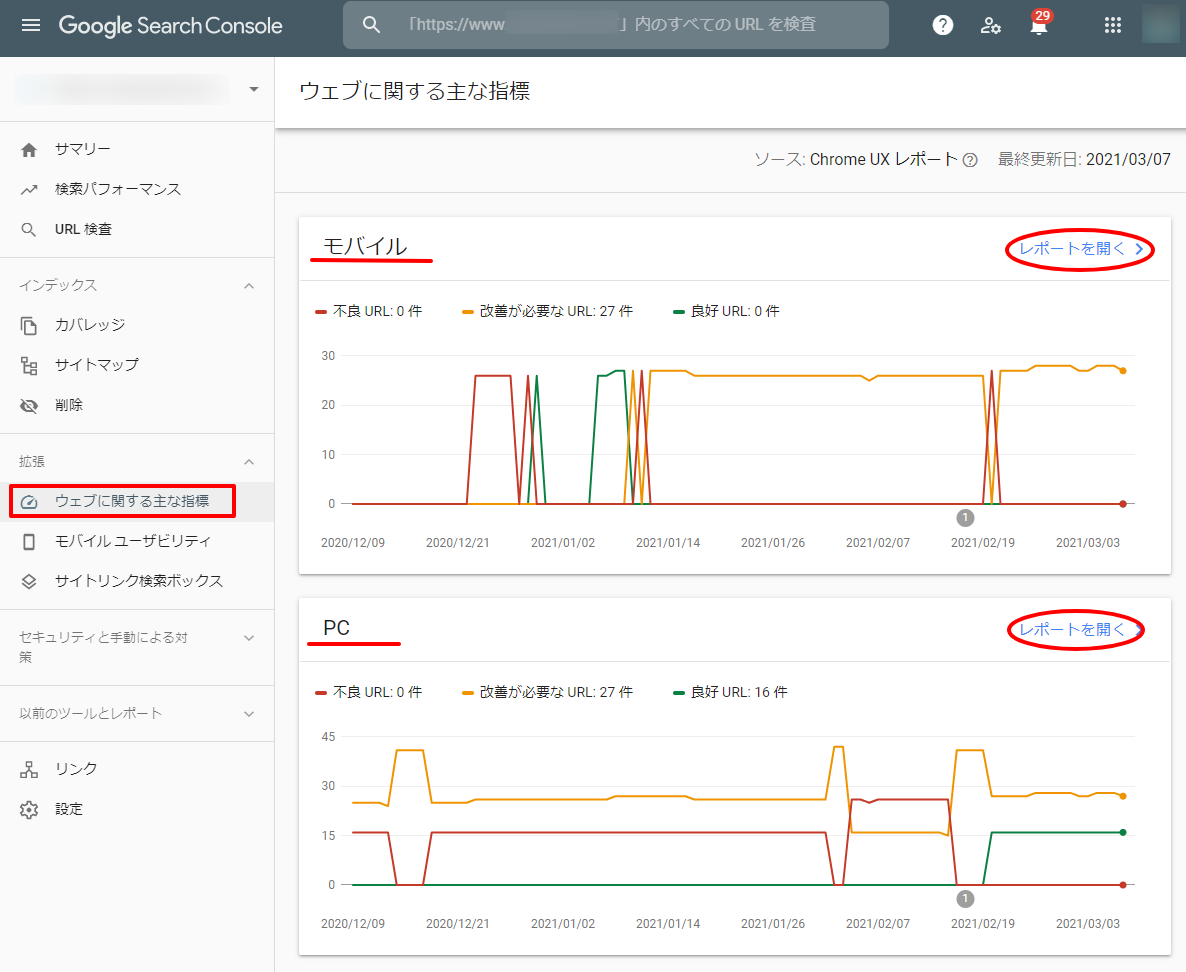This screenshot has width=1186, height=972.
Task: Collapse the インデックス section
Action: [x=249, y=286]
